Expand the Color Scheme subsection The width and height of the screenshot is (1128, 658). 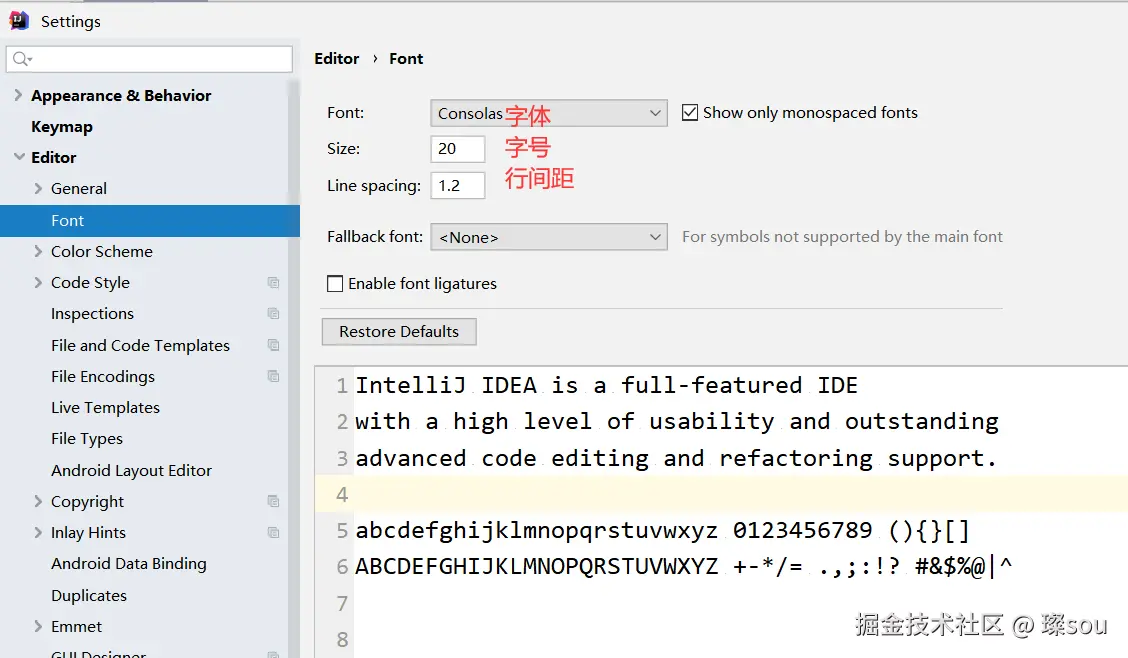[39, 251]
